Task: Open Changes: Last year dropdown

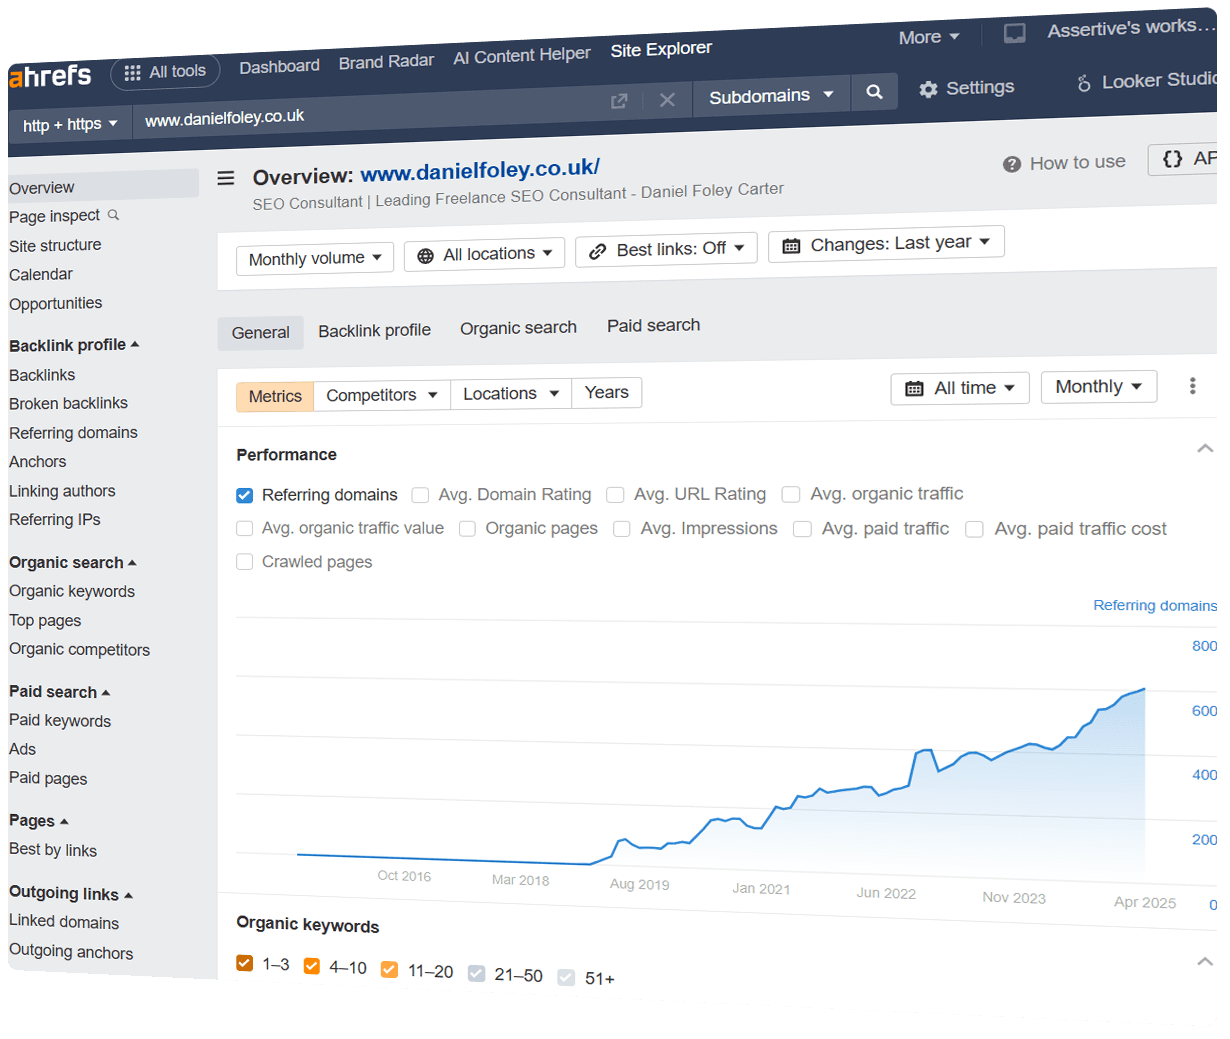Action: point(886,243)
